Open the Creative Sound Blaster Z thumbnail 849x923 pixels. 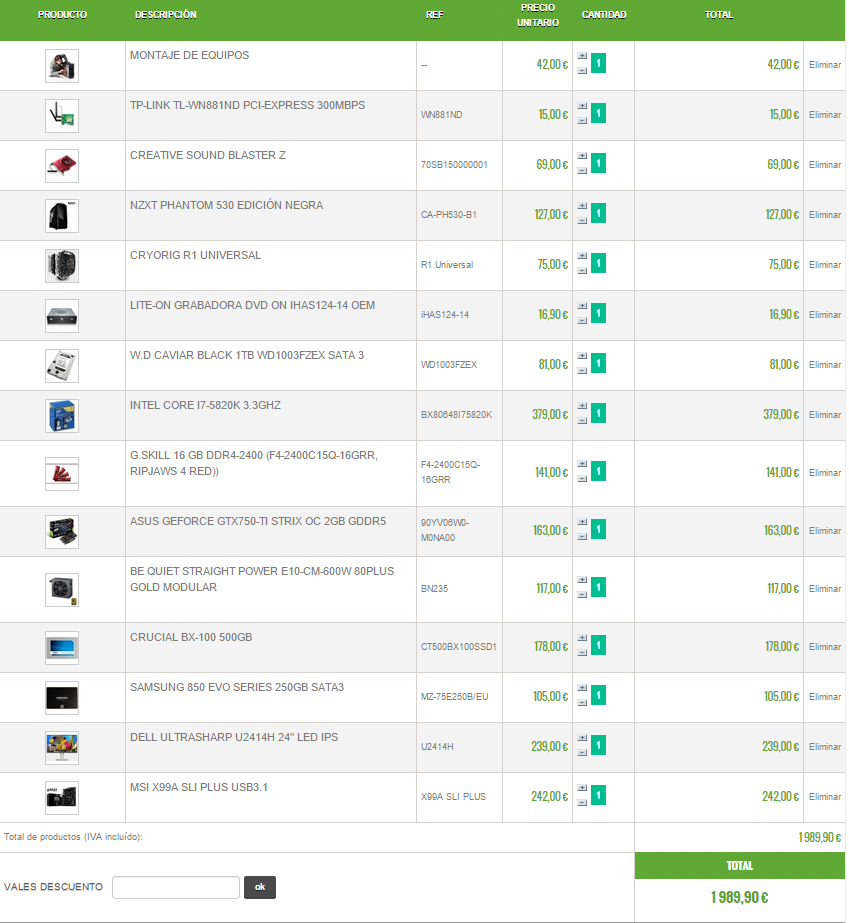coord(62,166)
